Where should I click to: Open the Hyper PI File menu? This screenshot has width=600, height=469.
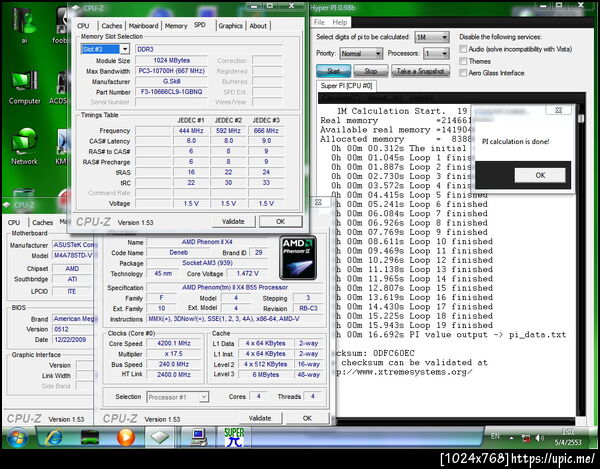(319, 22)
